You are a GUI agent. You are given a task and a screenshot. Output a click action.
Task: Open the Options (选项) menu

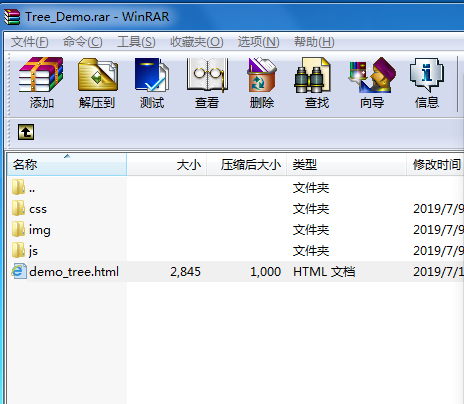point(258,42)
